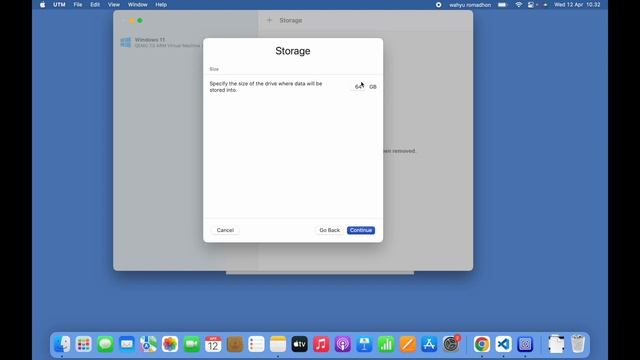Image resolution: width=640 pixels, height=360 pixels.
Task: Open Visual Studio Code from the Dock
Action: (503, 344)
